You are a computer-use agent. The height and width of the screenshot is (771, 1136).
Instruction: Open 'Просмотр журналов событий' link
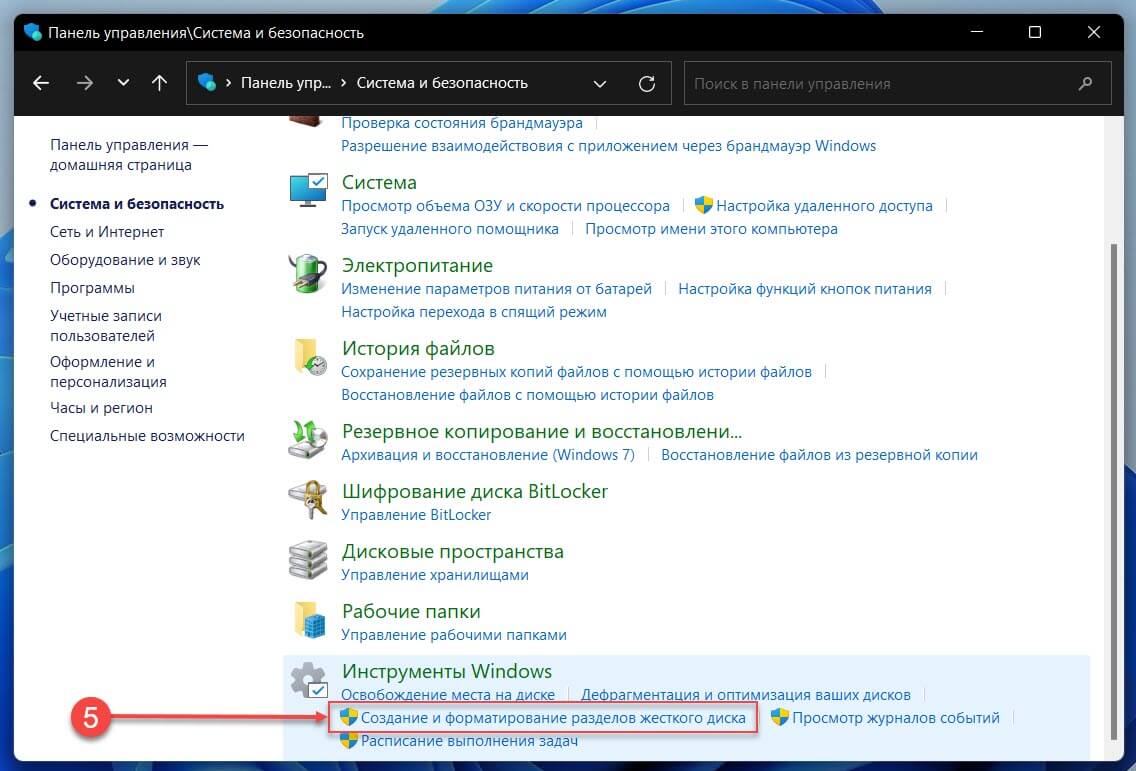[895, 718]
